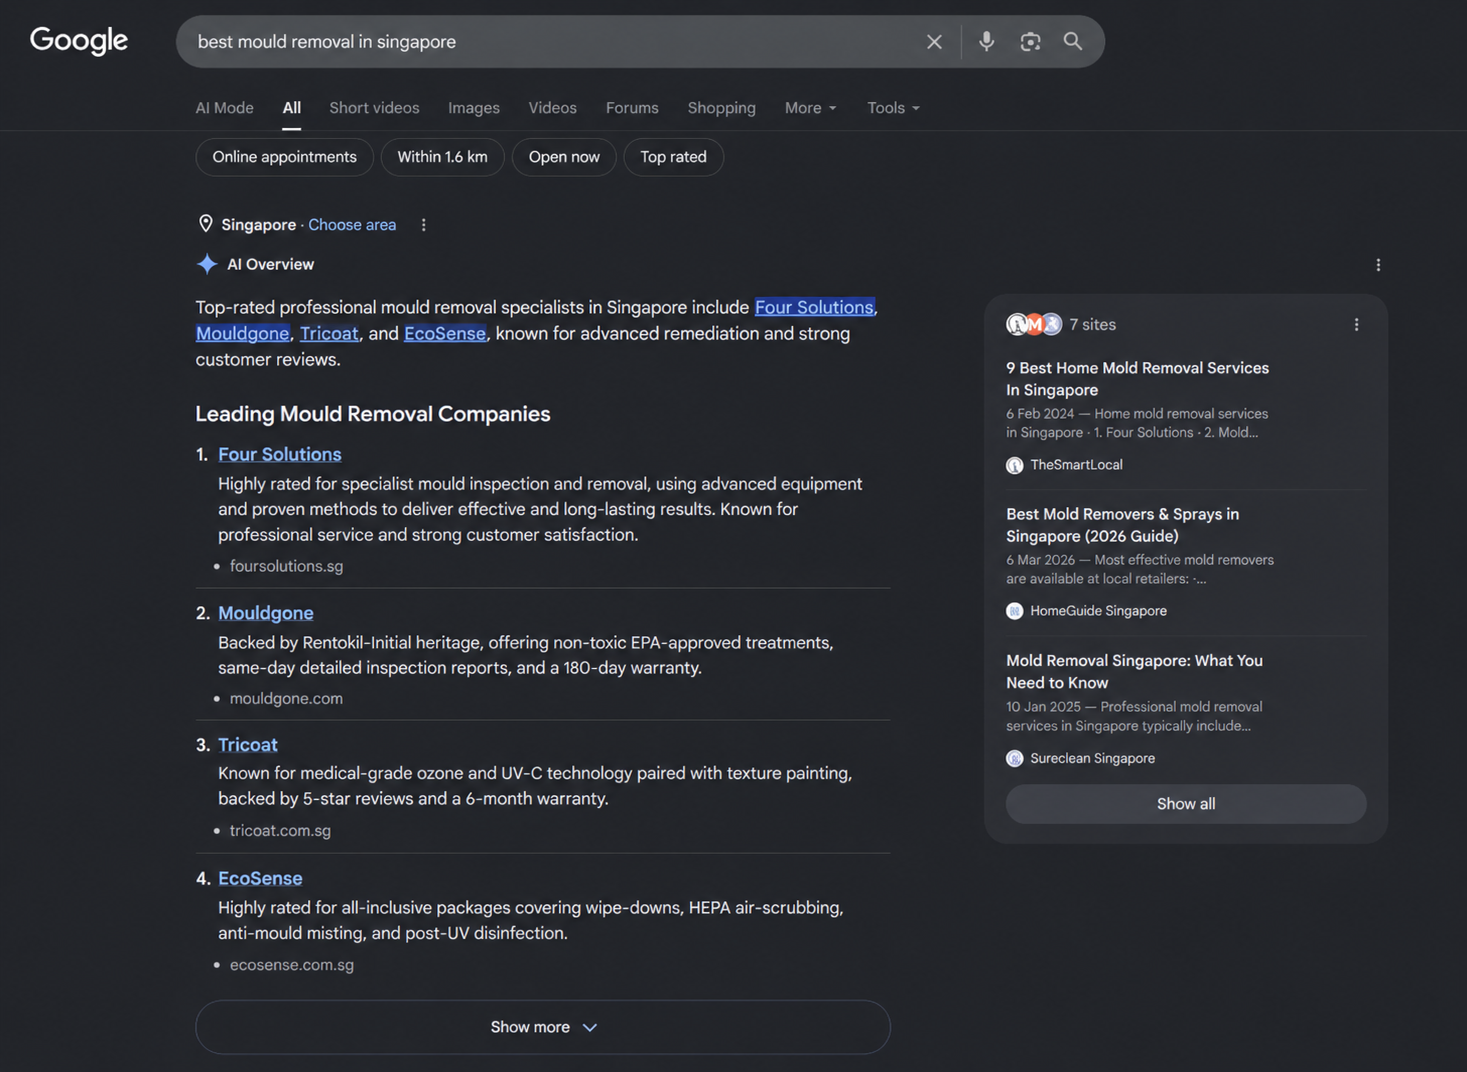Submit search with magnifying glass icon
The height and width of the screenshot is (1072, 1467).
coord(1073,41)
